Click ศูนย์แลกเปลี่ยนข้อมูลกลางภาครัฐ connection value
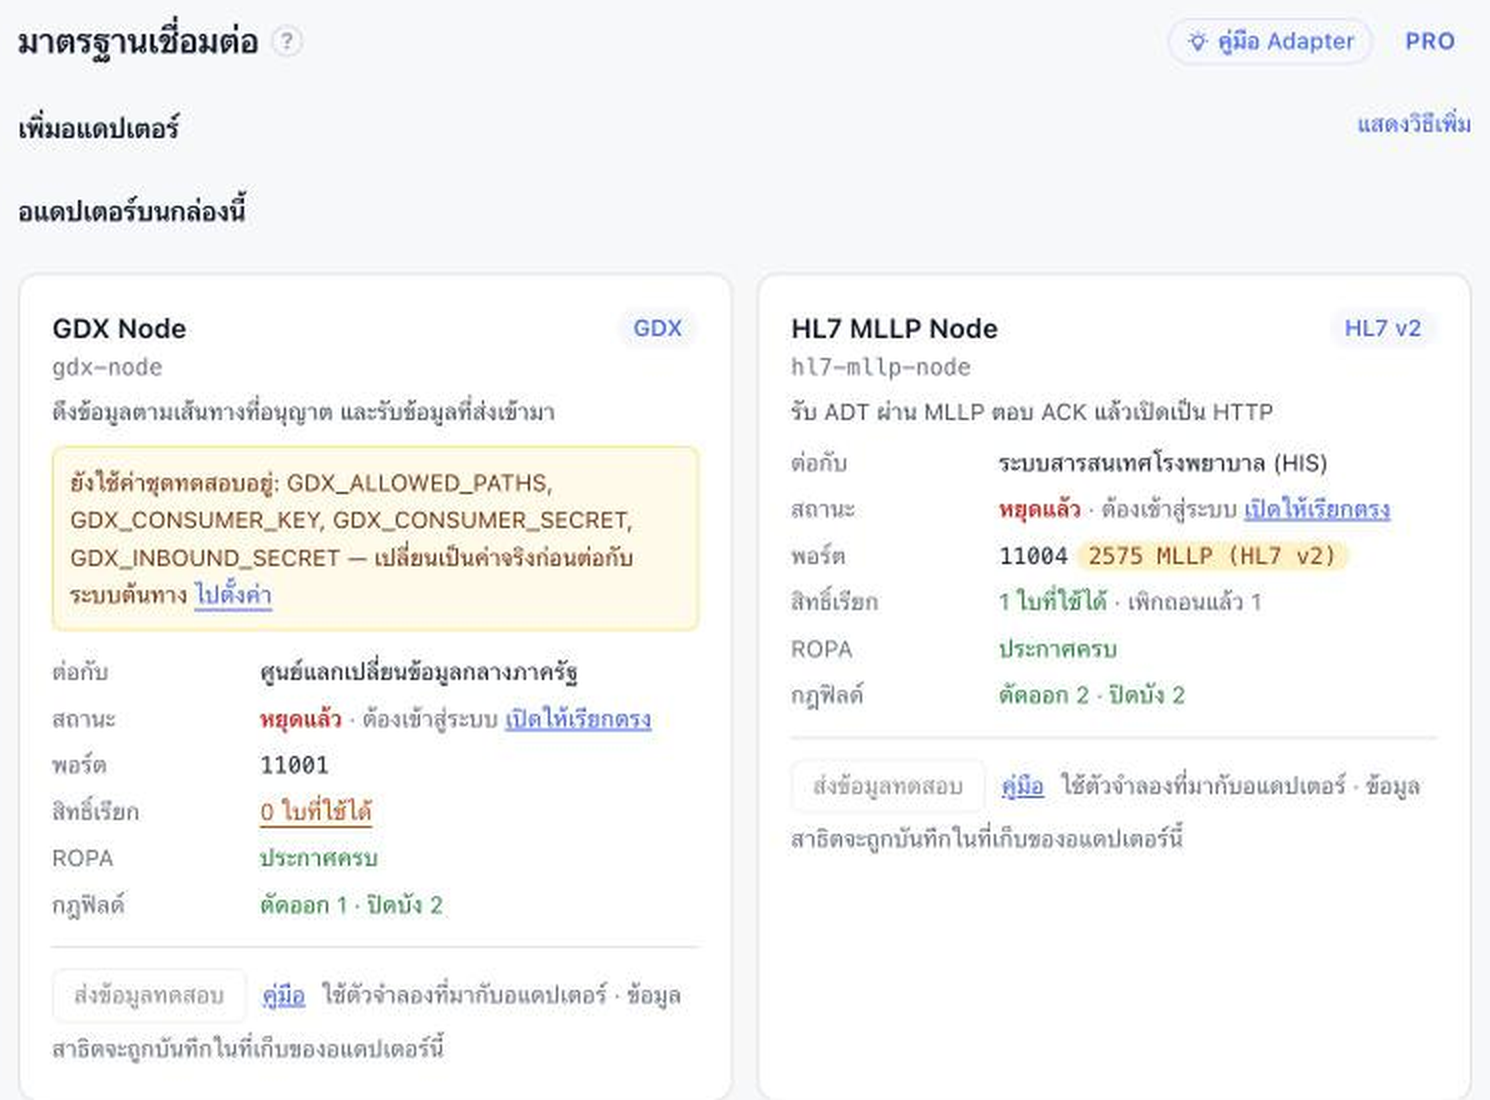The image size is (1490, 1100). tap(419, 672)
